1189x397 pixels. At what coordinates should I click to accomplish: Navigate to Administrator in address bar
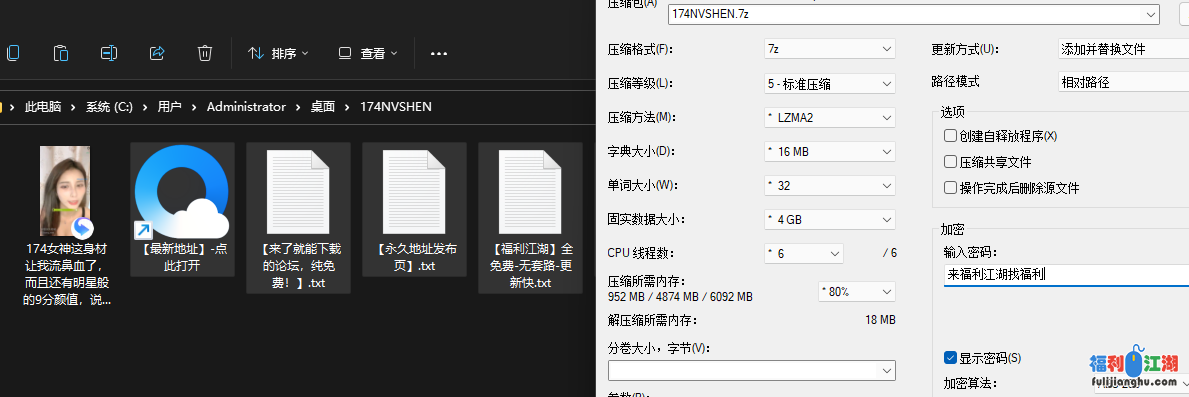click(246, 107)
